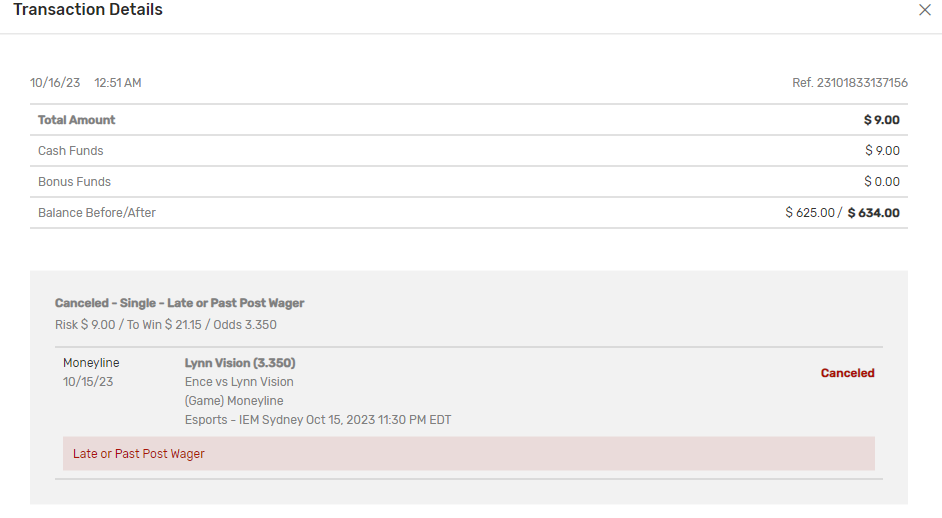Select the Cash Funds row label
The image size is (942, 518).
click(71, 151)
